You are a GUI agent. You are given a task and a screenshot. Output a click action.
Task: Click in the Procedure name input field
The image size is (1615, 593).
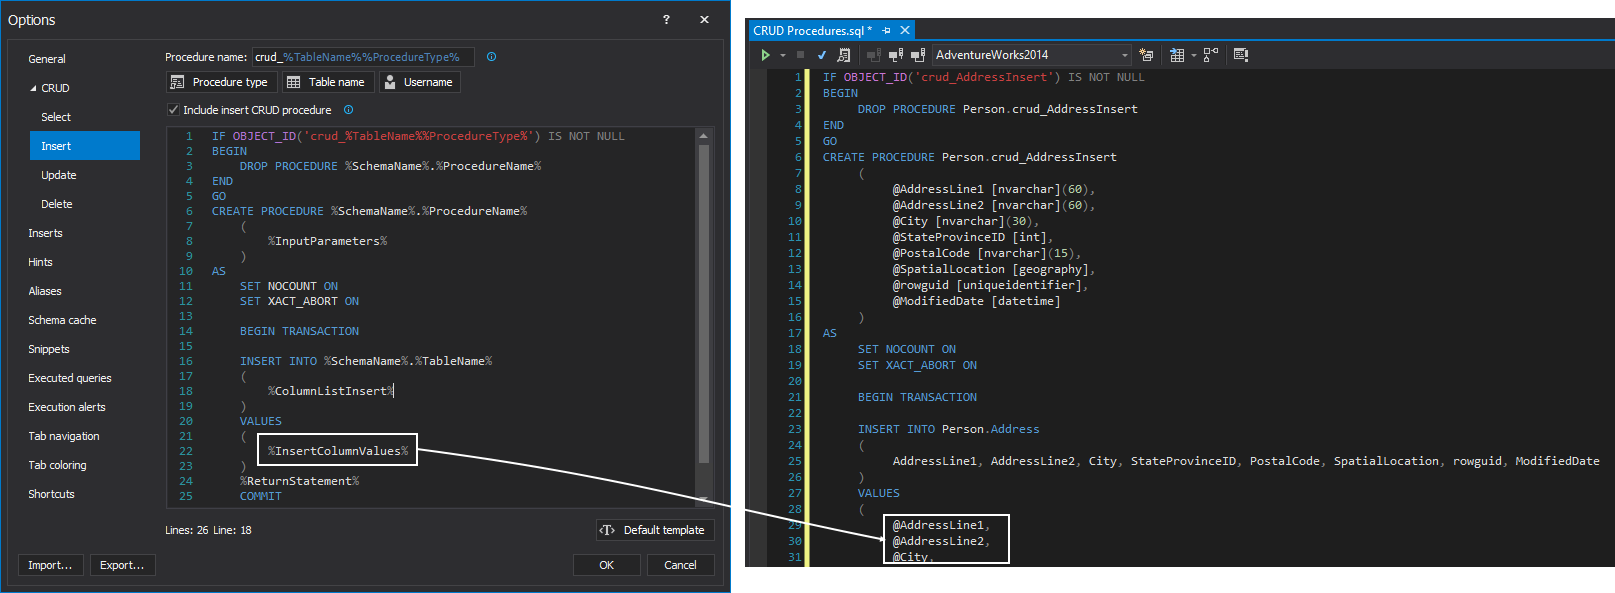[363, 57]
